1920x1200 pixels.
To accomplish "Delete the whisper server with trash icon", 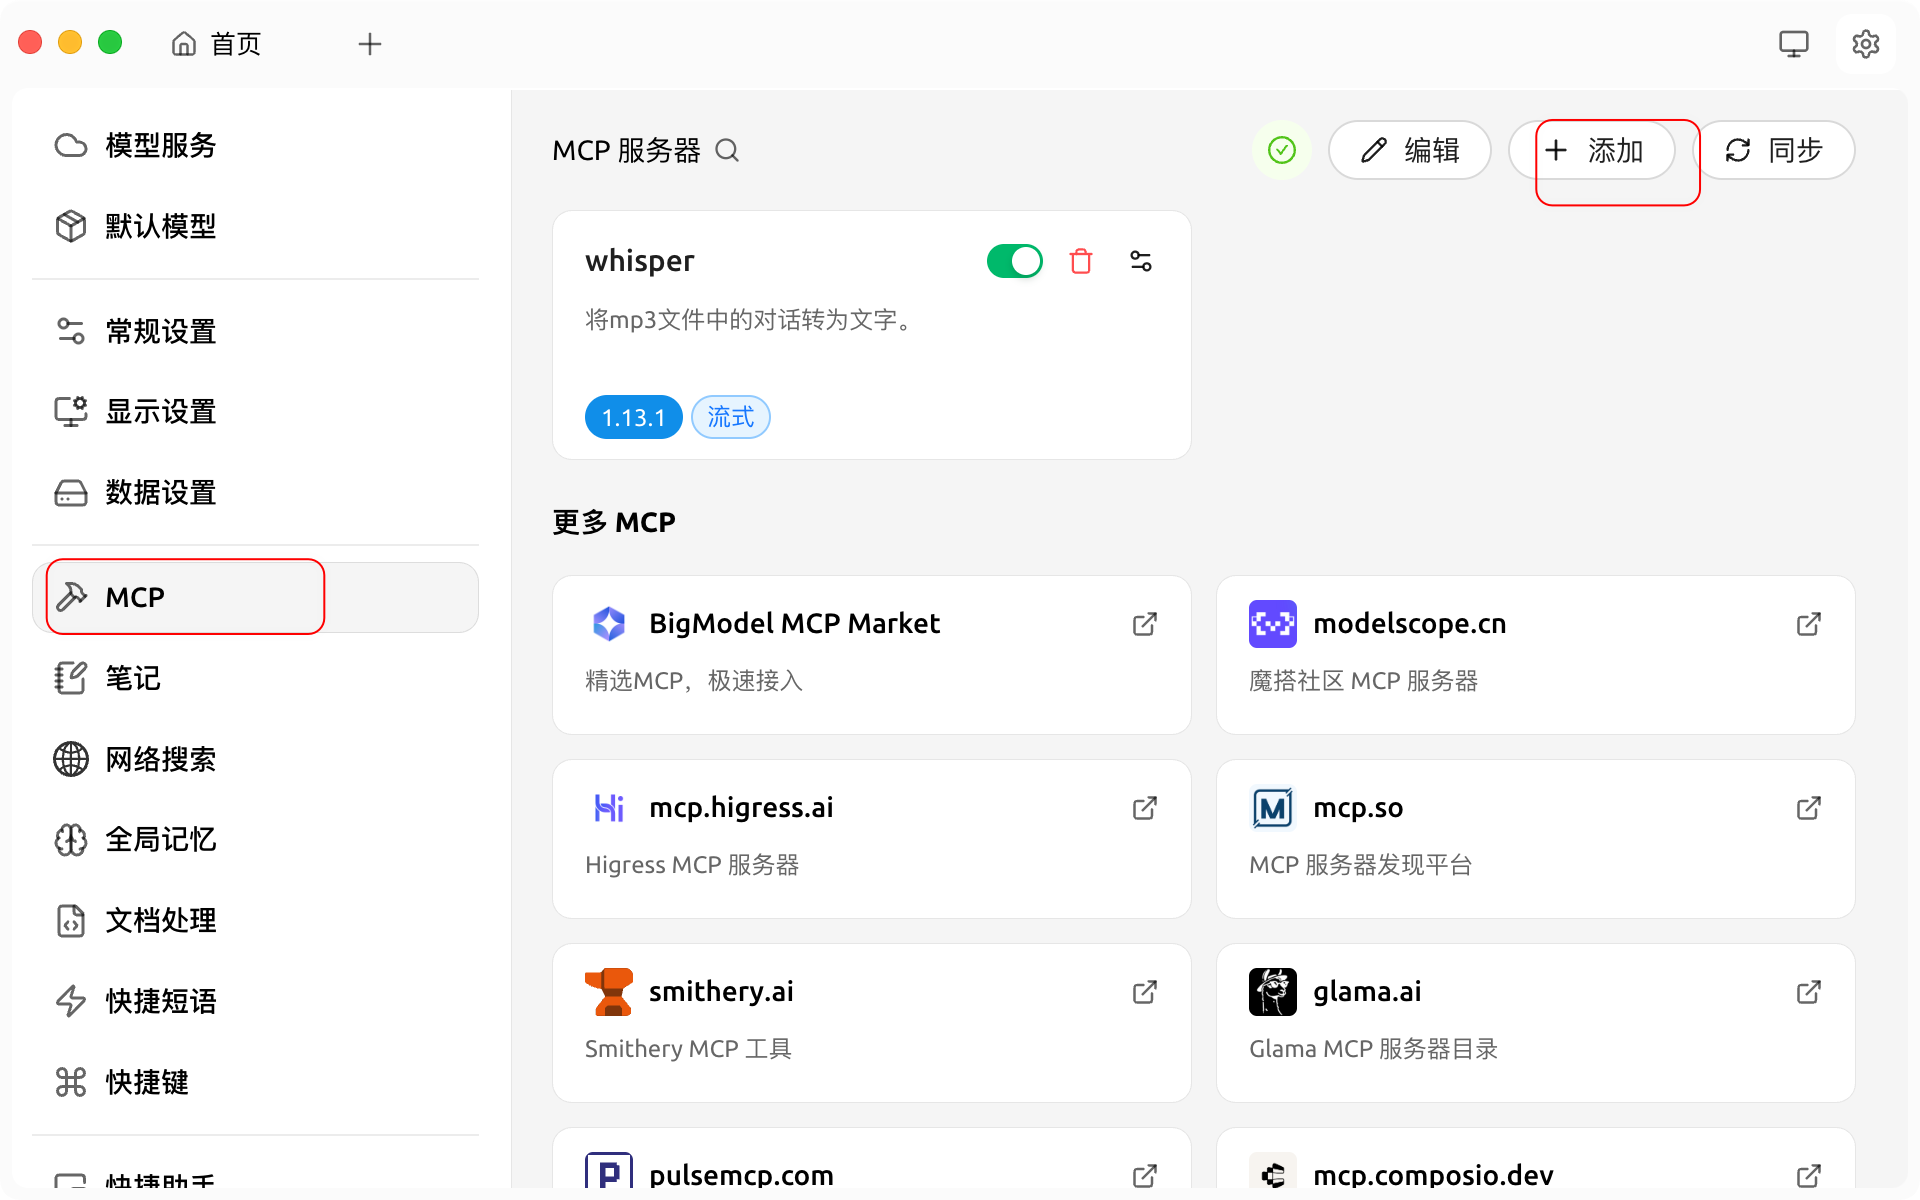I will coord(1080,261).
